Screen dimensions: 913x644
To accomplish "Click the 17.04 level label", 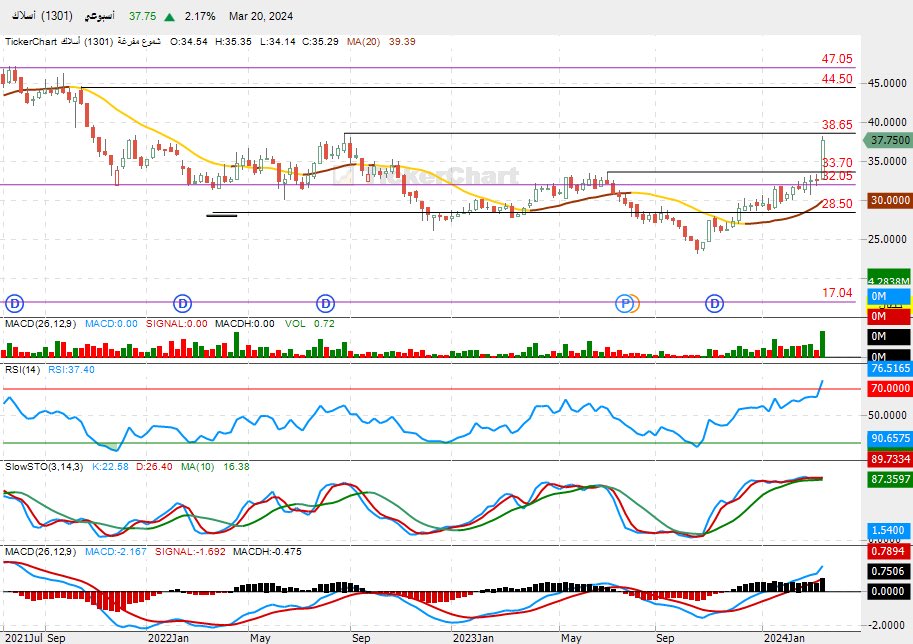I will pos(837,293).
